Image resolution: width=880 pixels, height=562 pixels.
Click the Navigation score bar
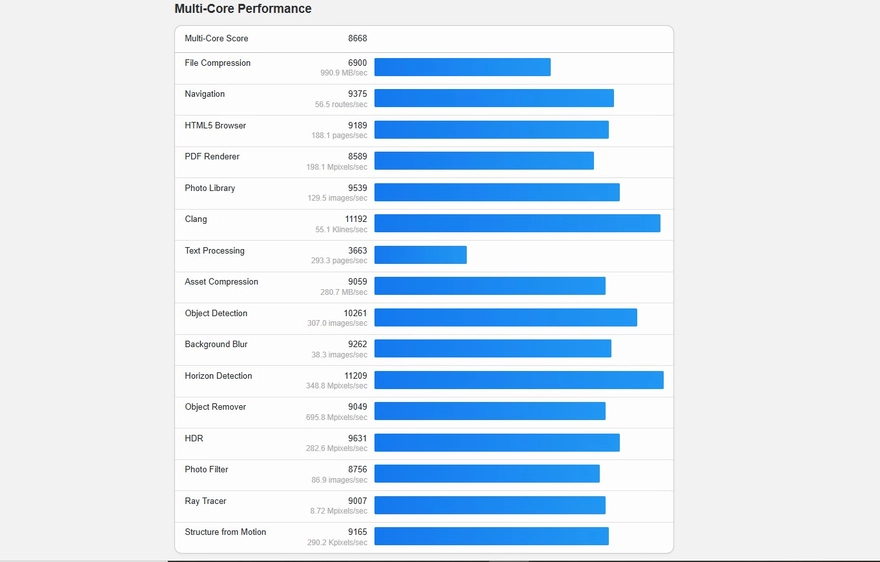pyautogui.click(x=494, y=98)
